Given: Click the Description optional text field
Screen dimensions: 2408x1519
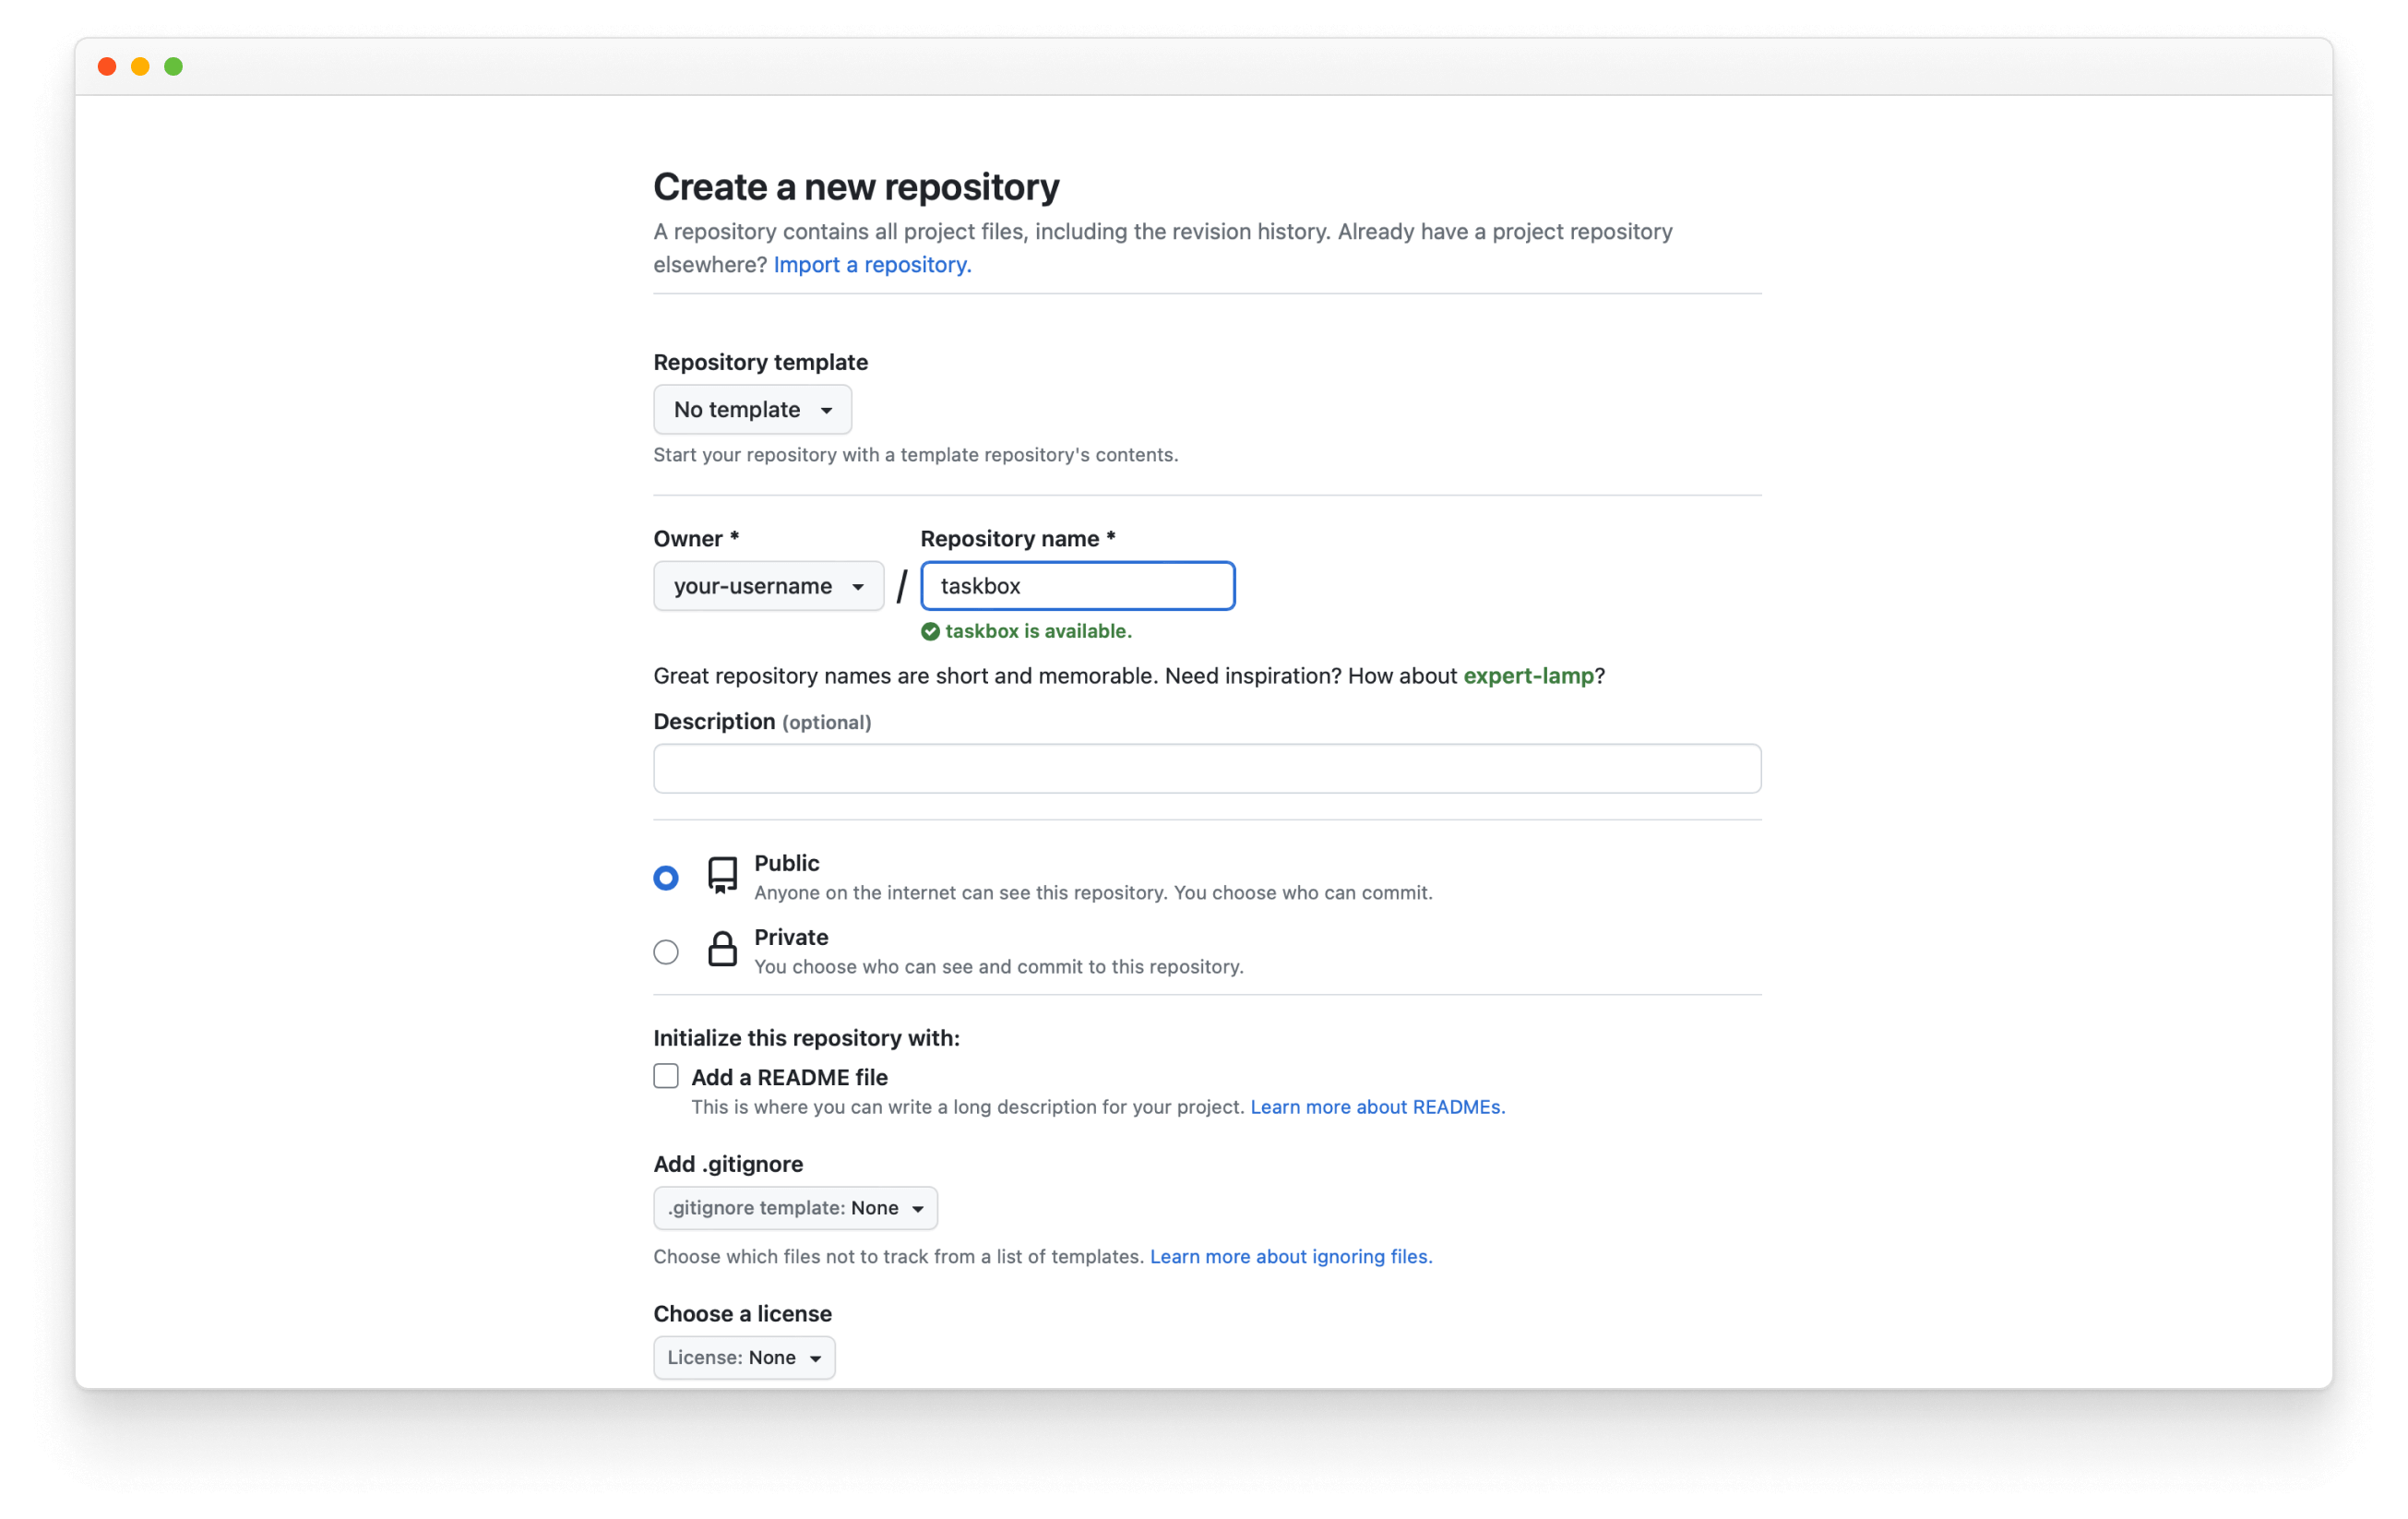Looking at the screenshot, I should coord(1207,770).
